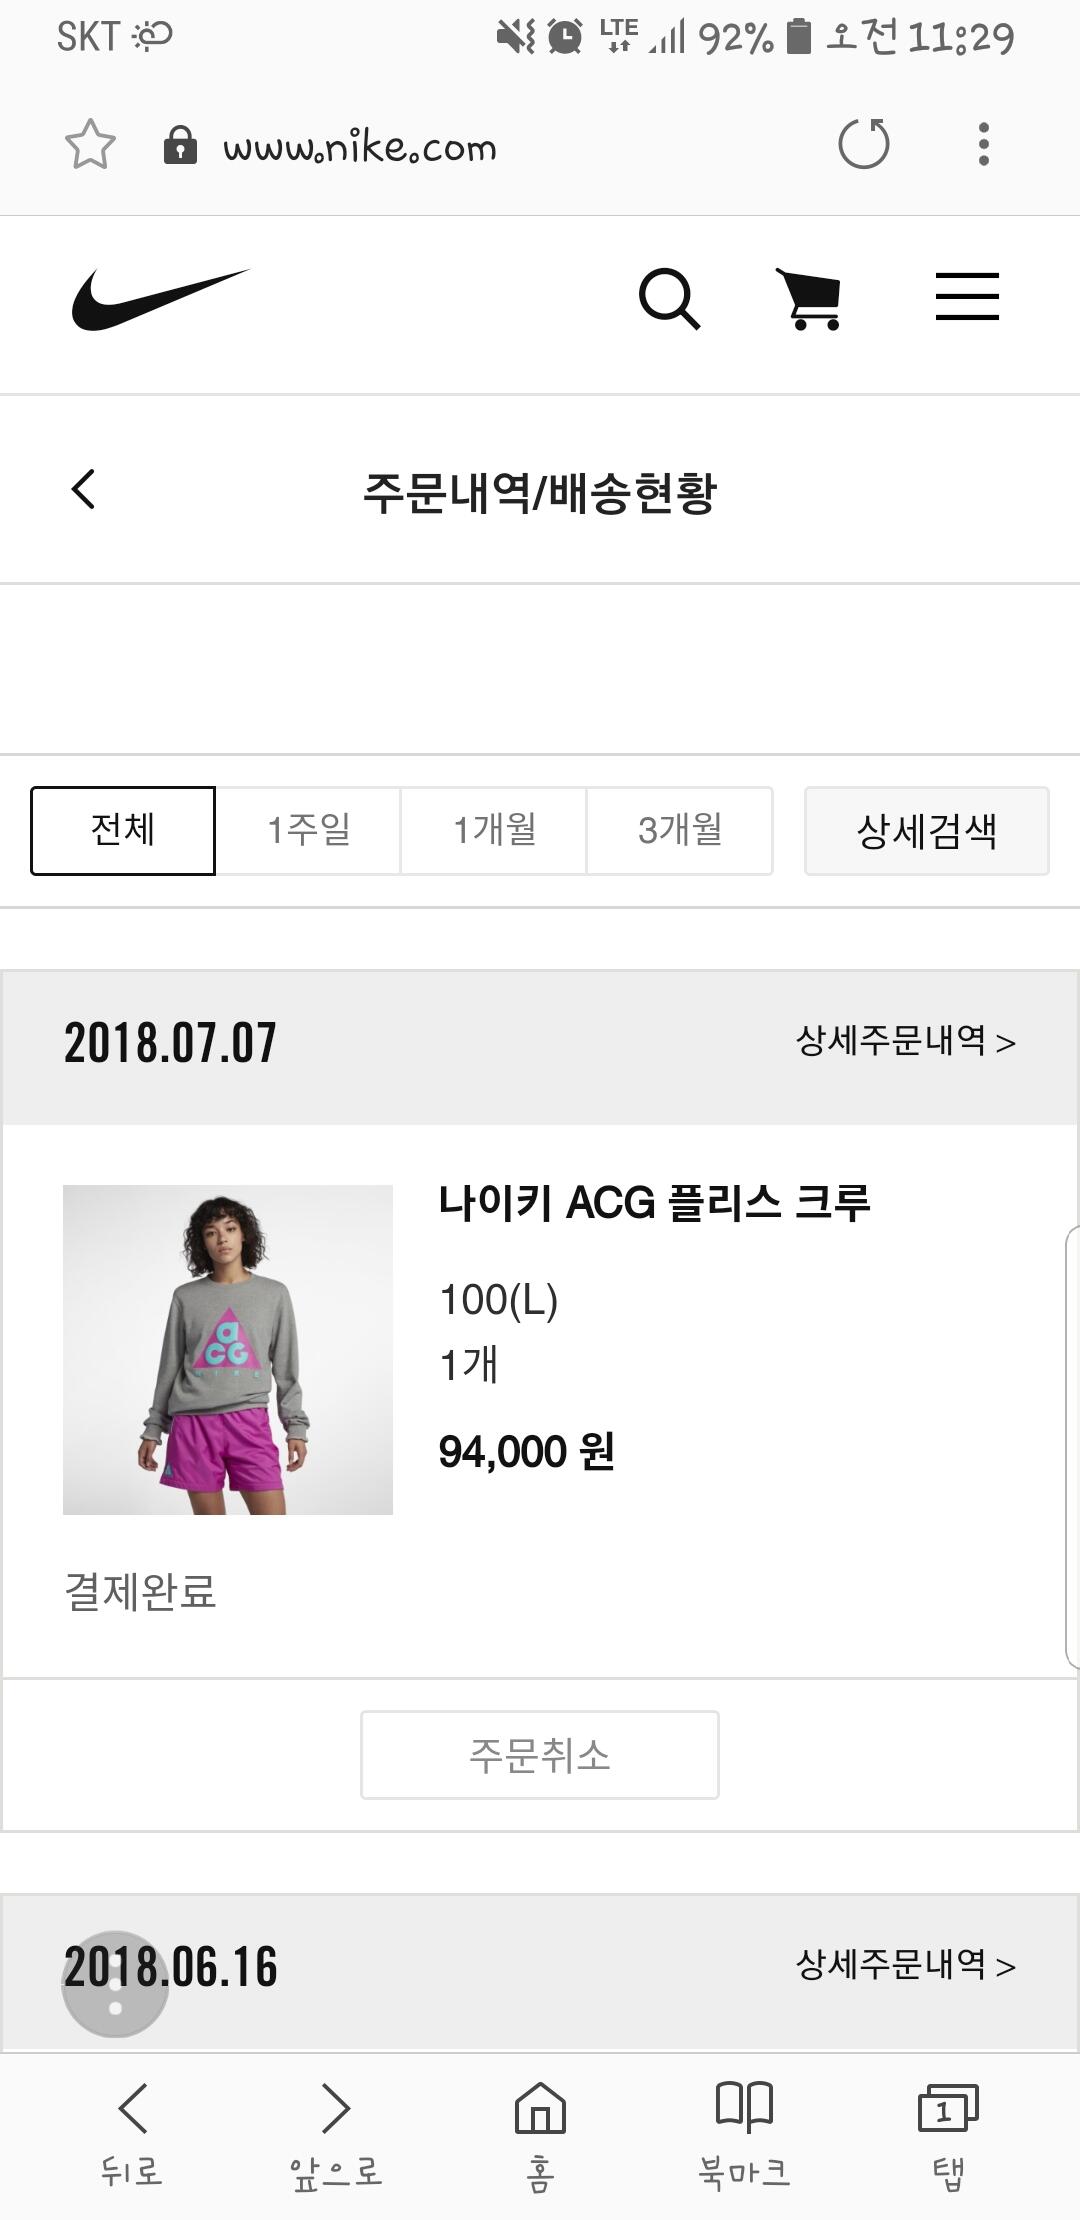Select the 3개월 period filter
Image resolution: width=1080 pixels, height=2220 pixels.
point(680,831)
